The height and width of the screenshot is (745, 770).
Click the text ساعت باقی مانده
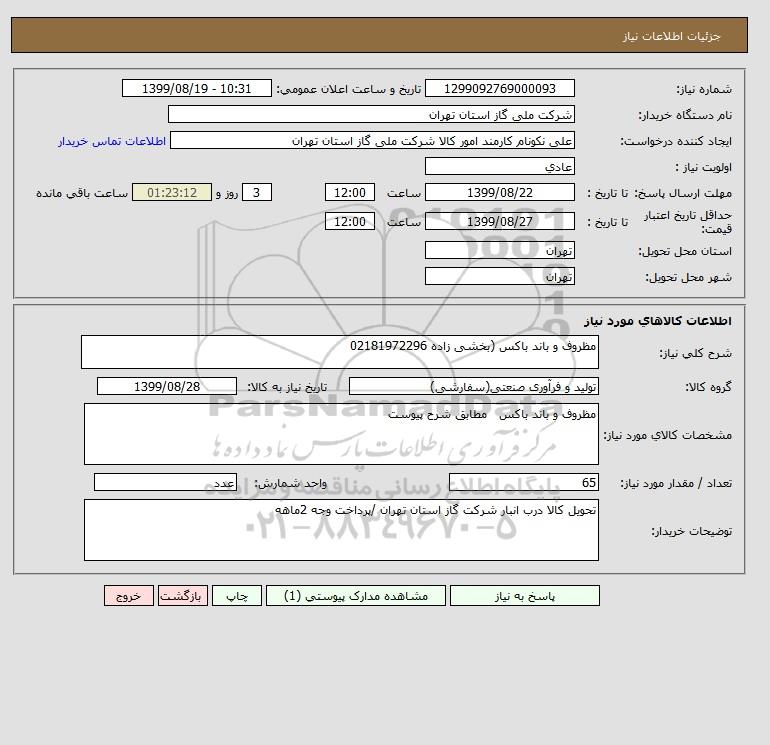(82, 193)
